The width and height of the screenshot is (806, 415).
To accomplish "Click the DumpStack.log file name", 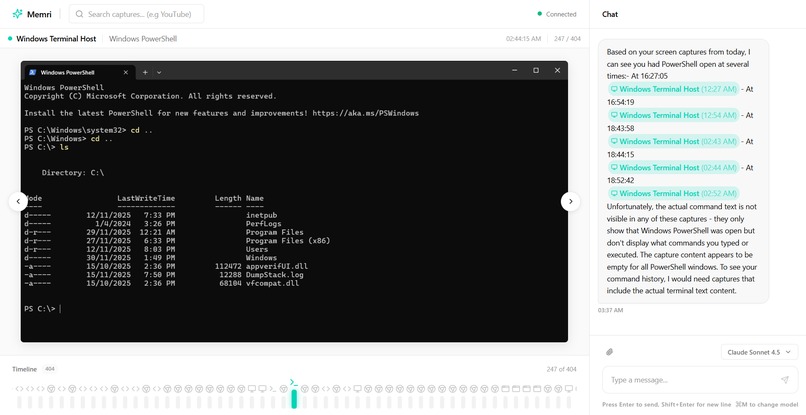I will click(x=274, y=275).
